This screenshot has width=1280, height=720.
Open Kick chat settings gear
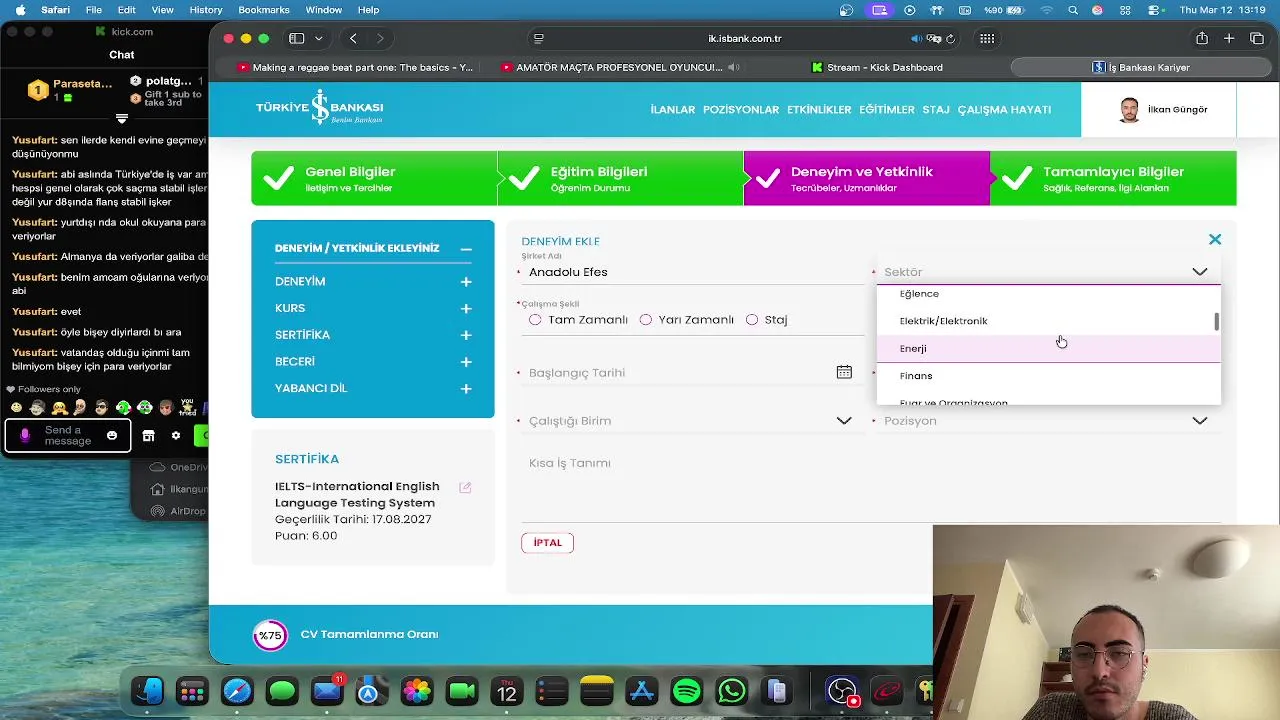pos(176,435)
